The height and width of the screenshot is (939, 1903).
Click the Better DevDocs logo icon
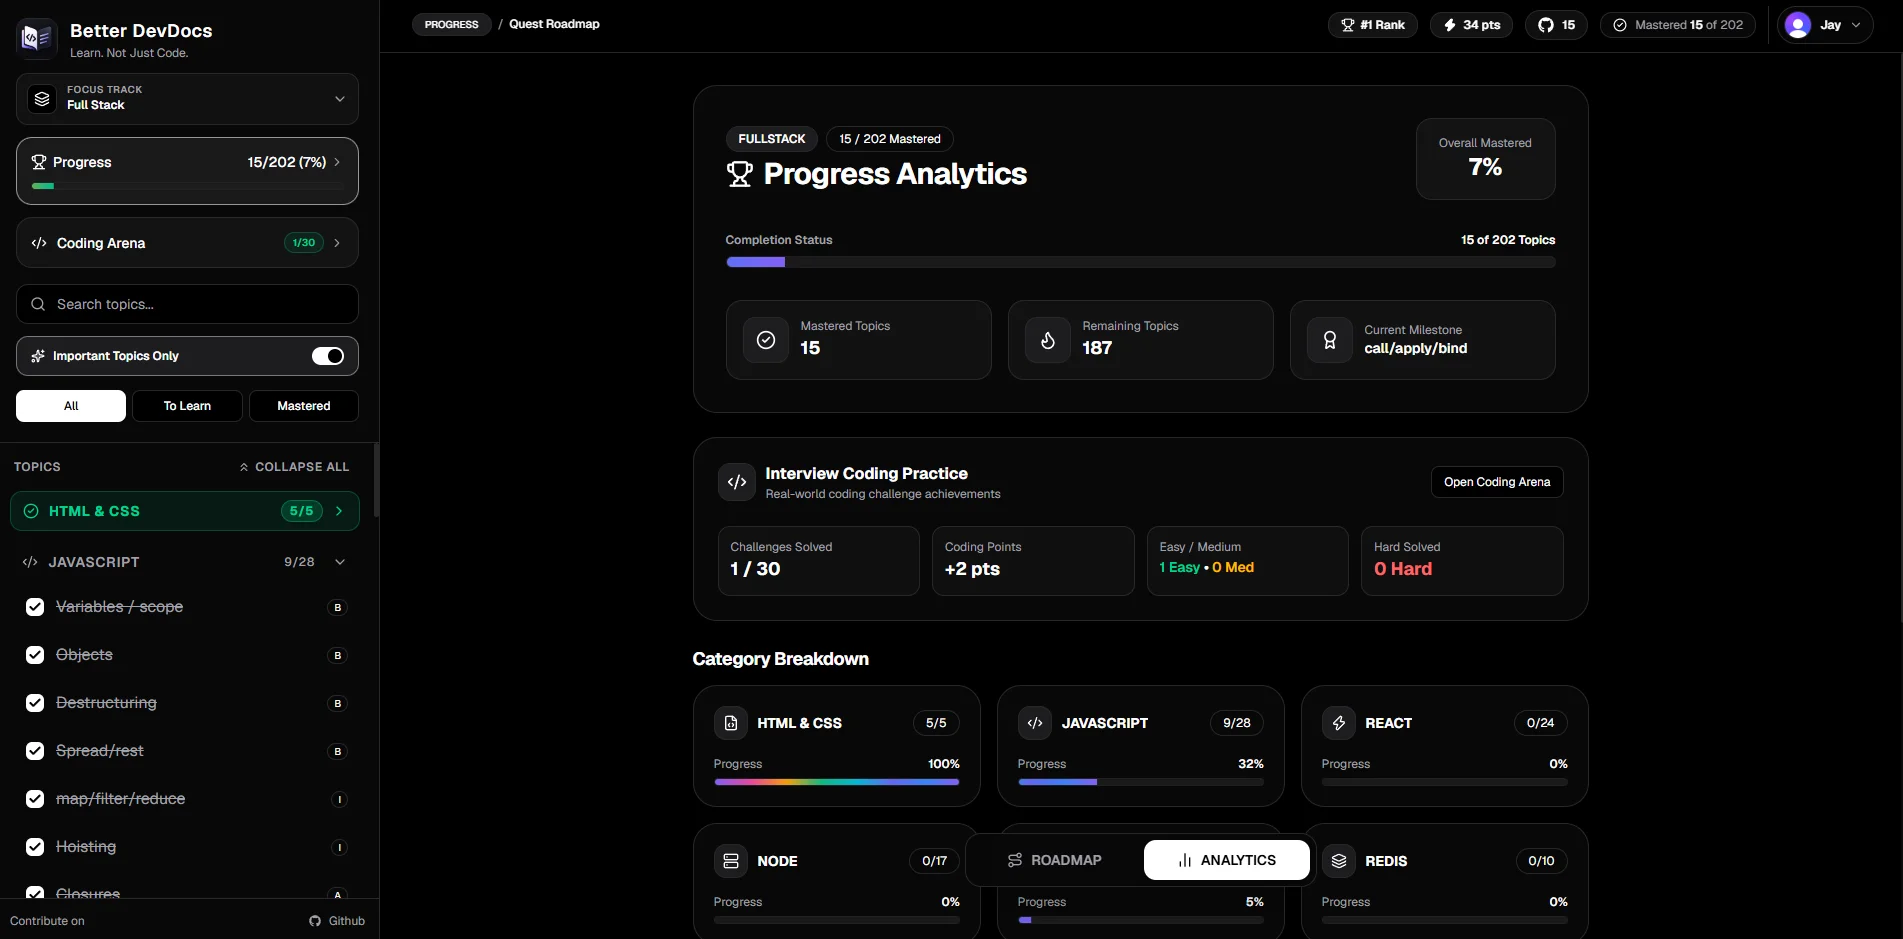[x=37, y=39]
